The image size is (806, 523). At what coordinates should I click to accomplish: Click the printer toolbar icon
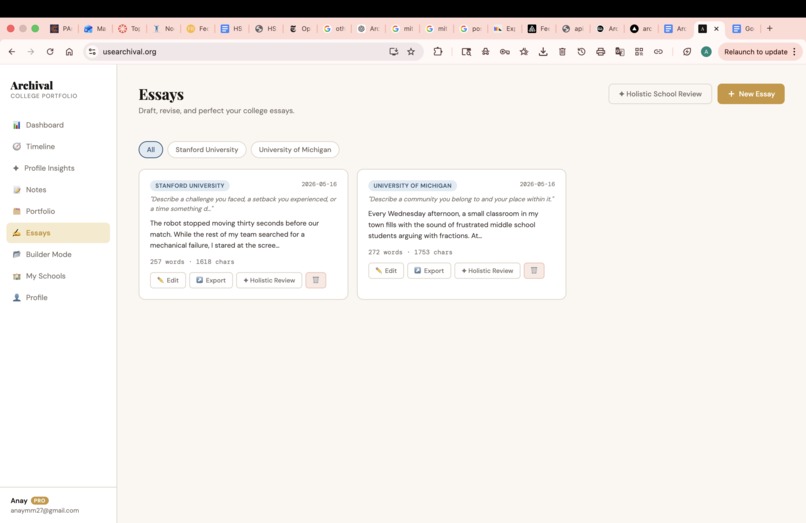click(x=600, y=52)
